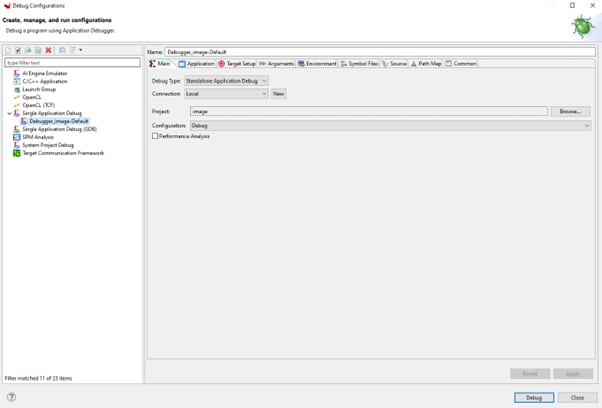Click the New launch configuration icon
The height and width of the screenshot is (408, 602).
(8, 50)
